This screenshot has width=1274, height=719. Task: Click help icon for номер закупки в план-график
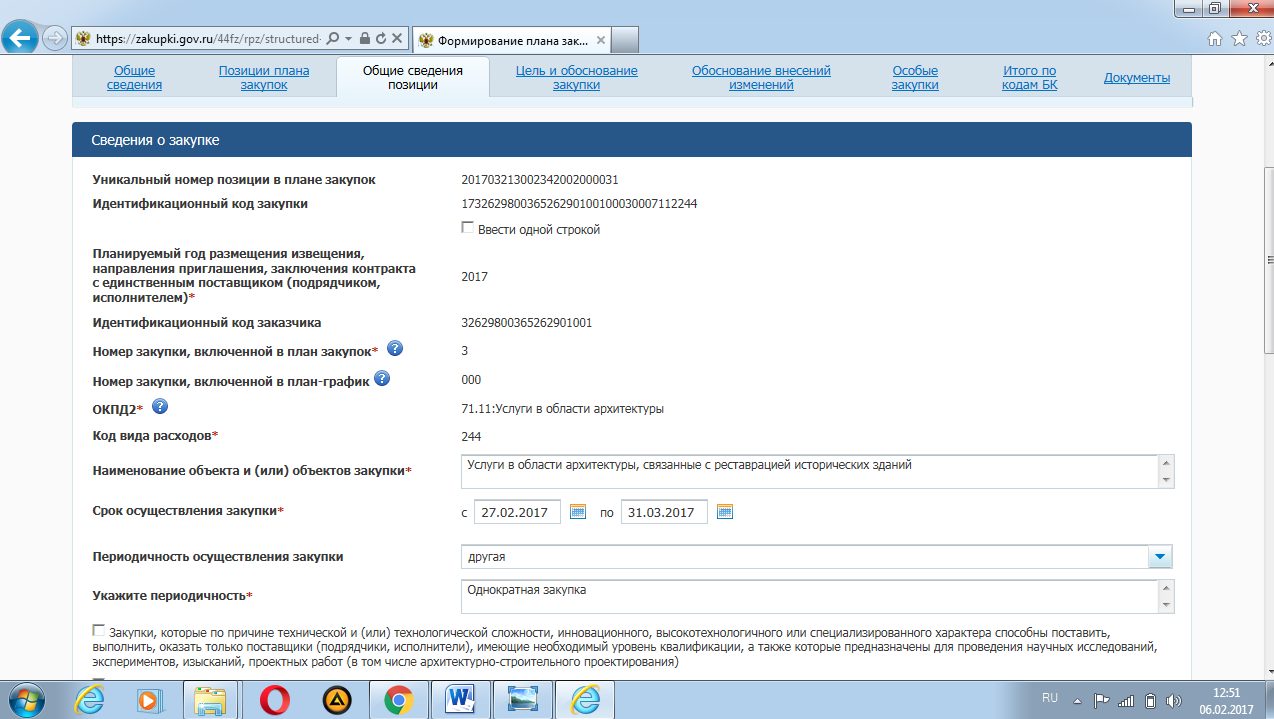click(x=381, y=379)
